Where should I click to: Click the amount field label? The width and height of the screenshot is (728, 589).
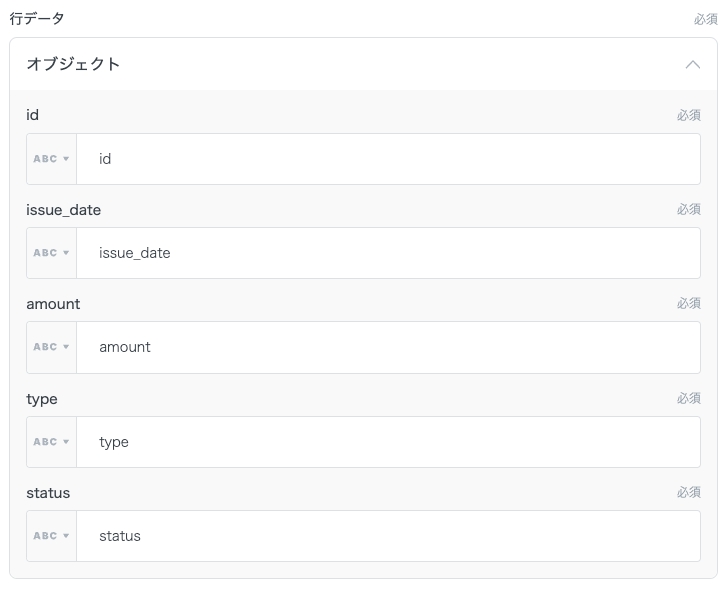coord(53,304)
